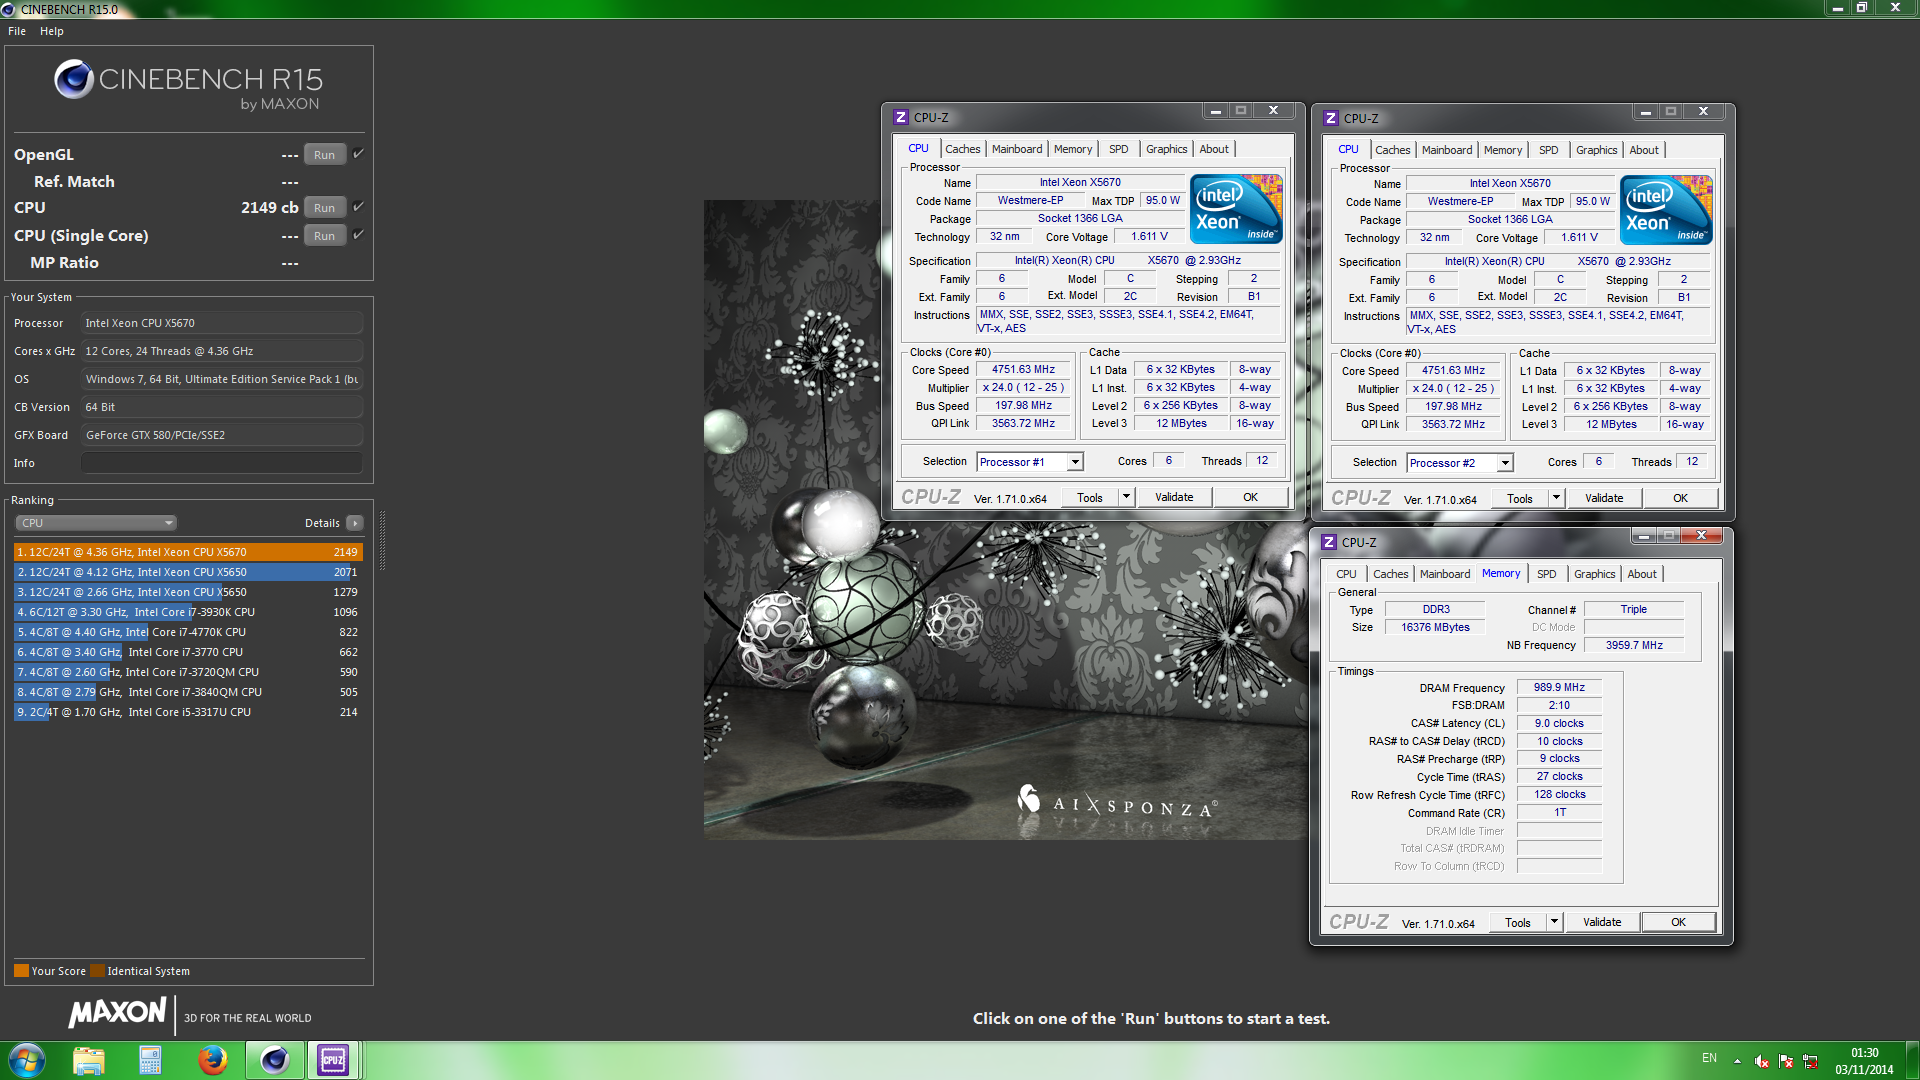Image resolution: width=1920 pixels, height=1080 pixels.
Task: Toggle the CPU (Single Core) test checkbox
Action: tap(358, 235)
